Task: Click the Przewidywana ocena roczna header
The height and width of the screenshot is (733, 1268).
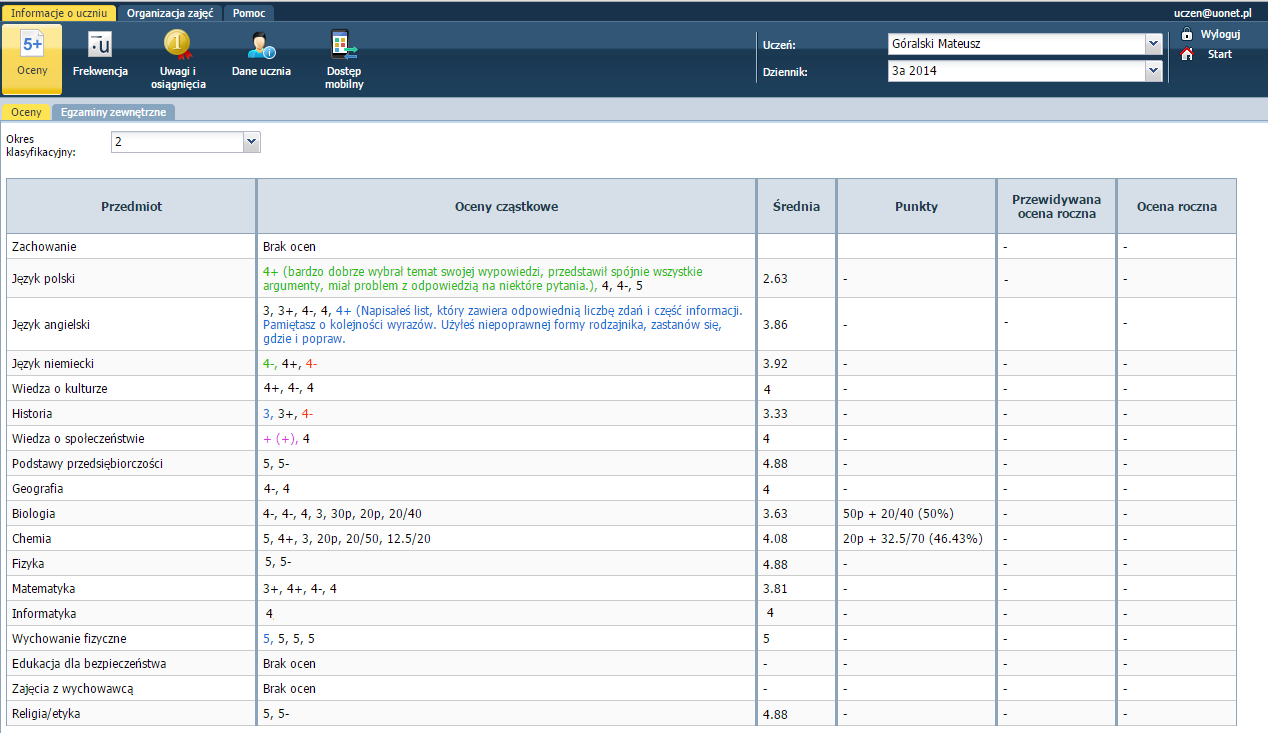Action: pyautogui.click(x=1056, y=206)
